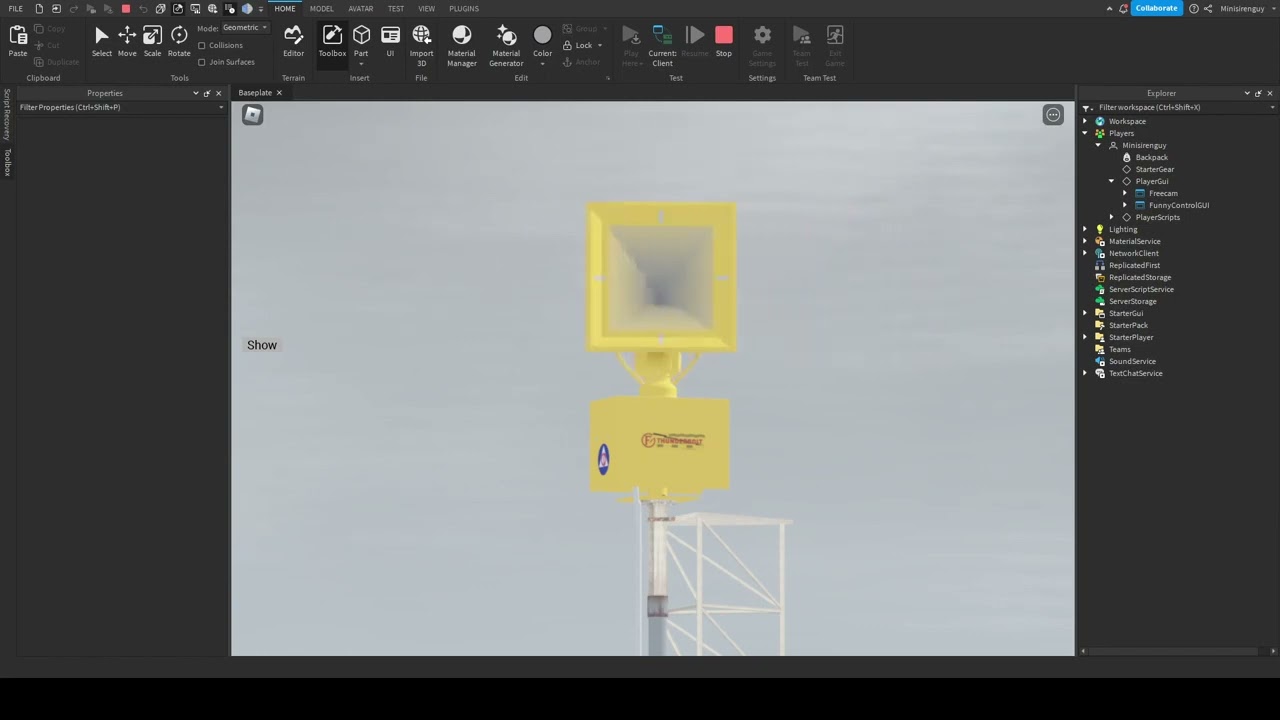Image resolution: width=1280 pixels, height=720 pixels.
Task: Switch to the PLUGINS tab
Action: [464, 8]
